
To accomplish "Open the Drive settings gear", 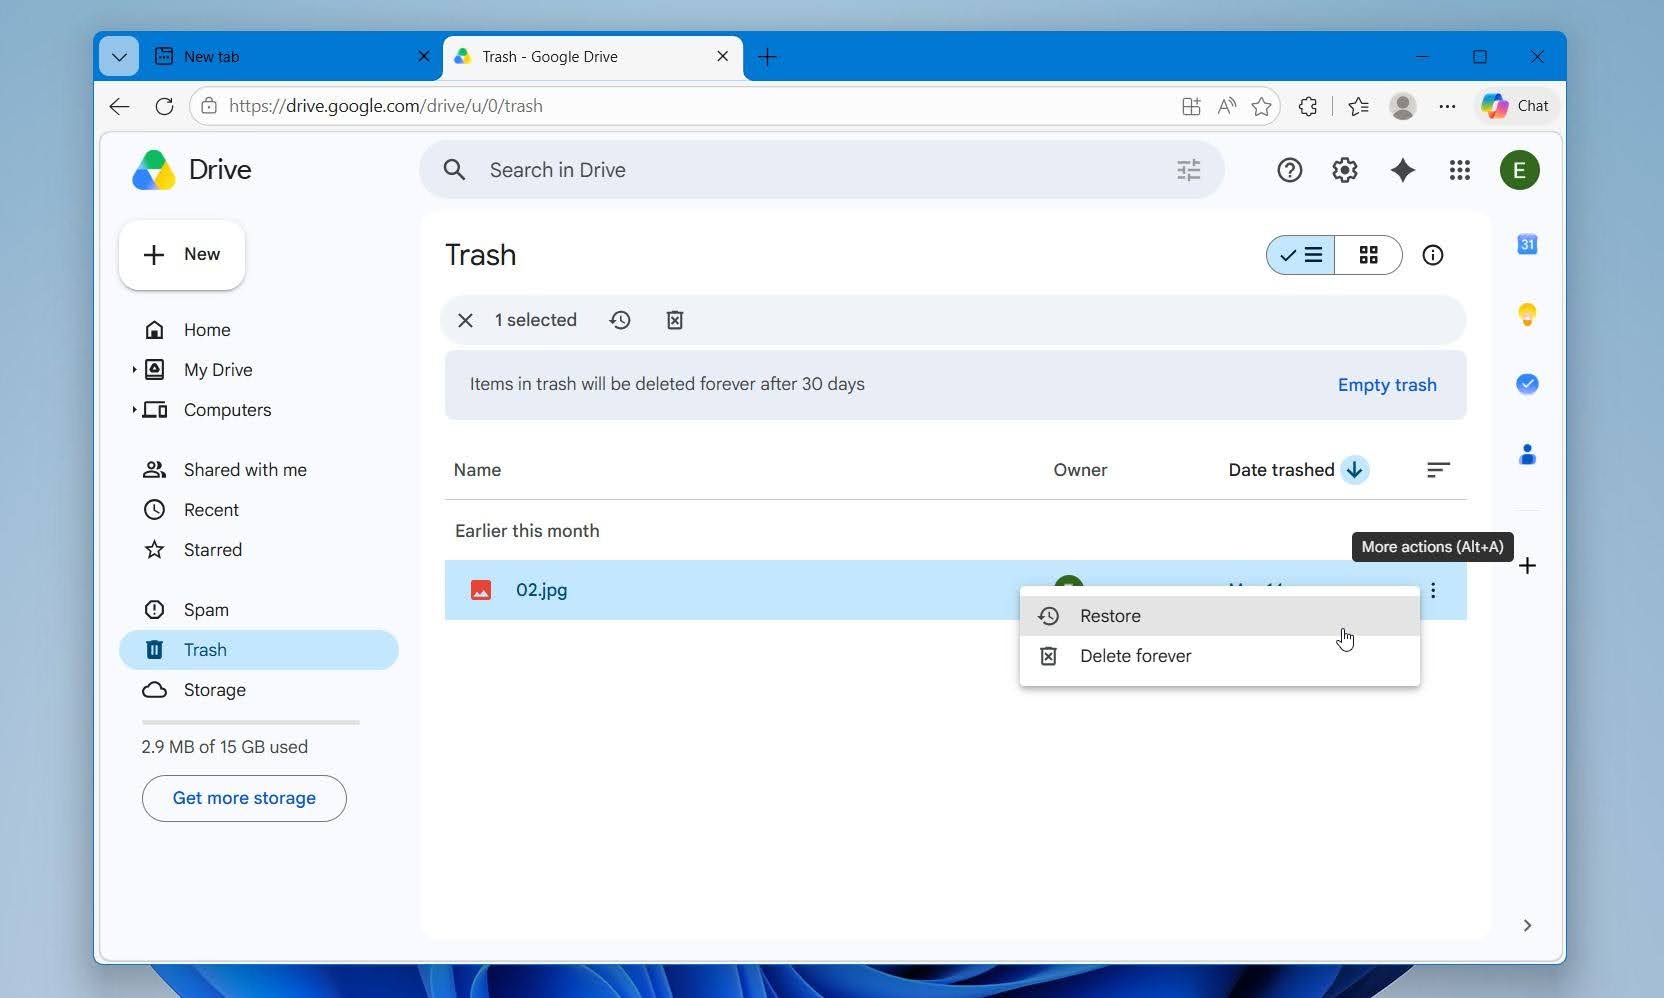I will (x=1344, y=170).
